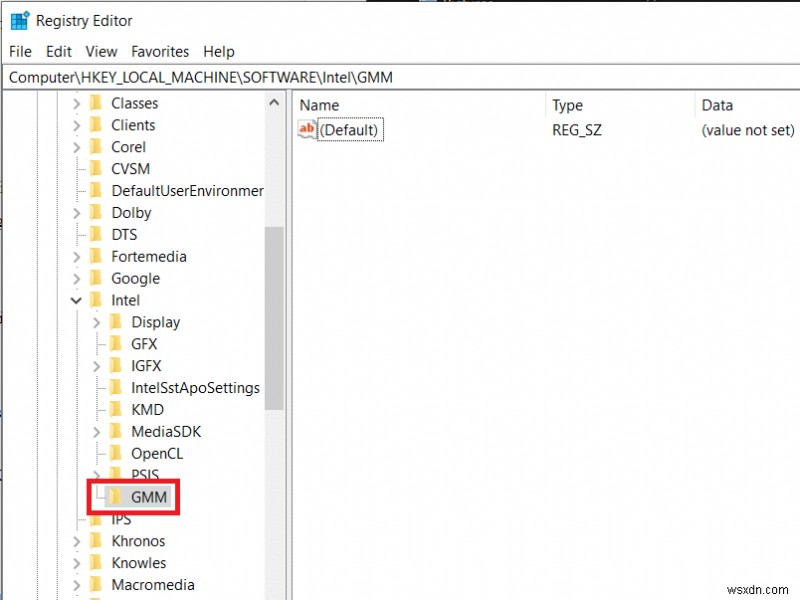Open the Help menu

click(x=219, y=52)
